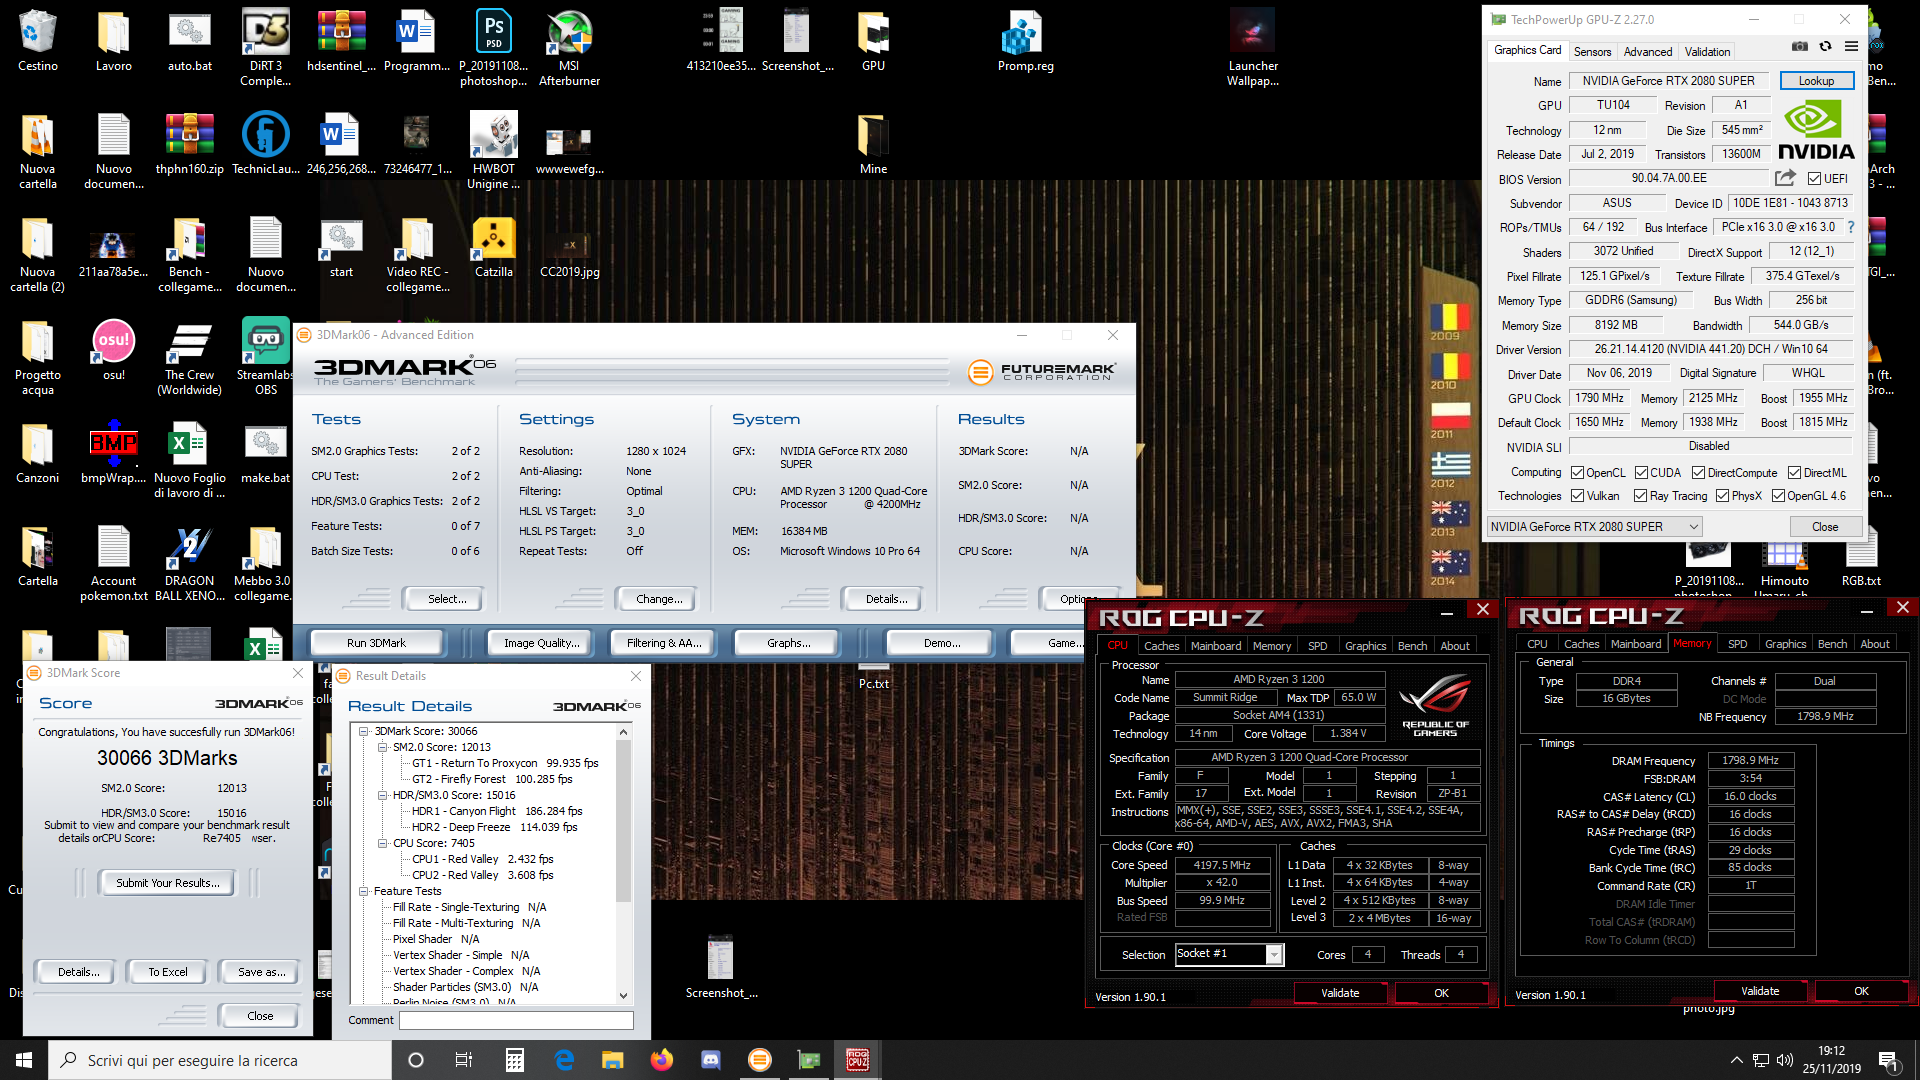Open the Catzilla desktop icon
Screen dimensions: 1920x1080
[493, 248]
